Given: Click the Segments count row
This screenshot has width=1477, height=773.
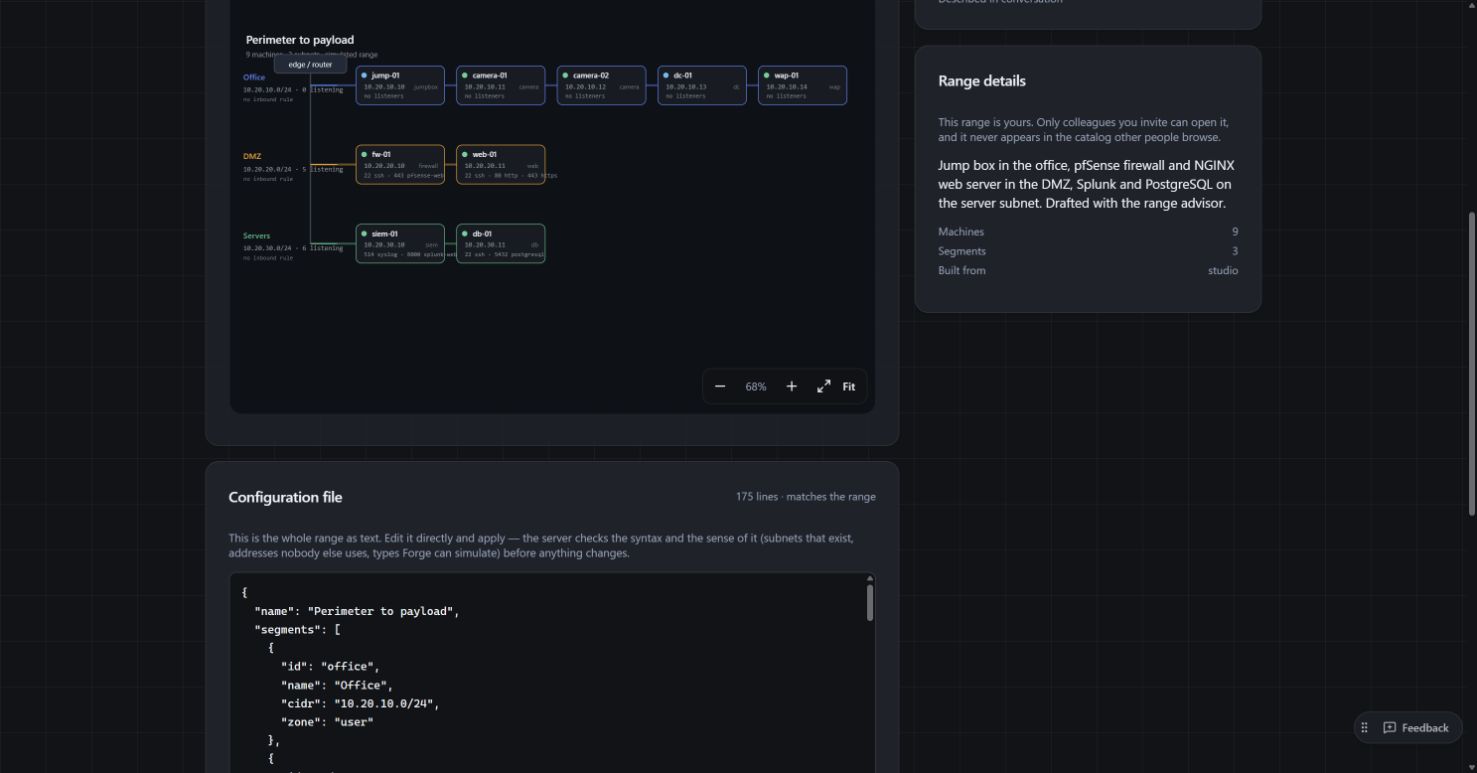Looking at the screenshot, I should pos(1088,251).
